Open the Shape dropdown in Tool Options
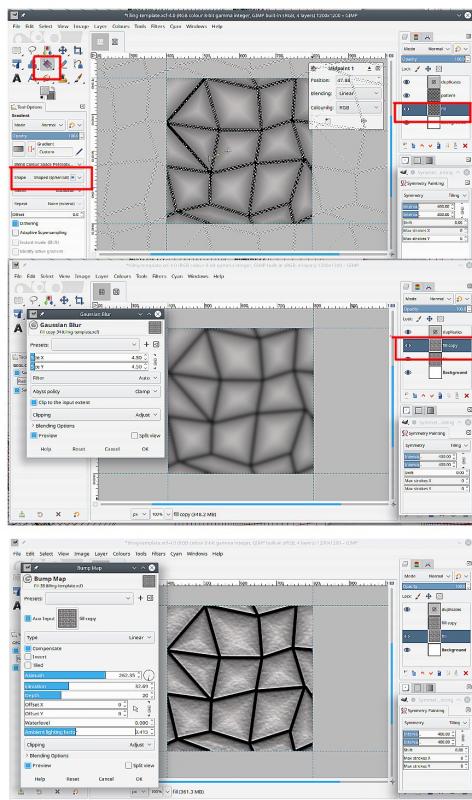Image resolution: width=472 pixels, height=800 pixels. pyautogui.click(x=47, y=177)
